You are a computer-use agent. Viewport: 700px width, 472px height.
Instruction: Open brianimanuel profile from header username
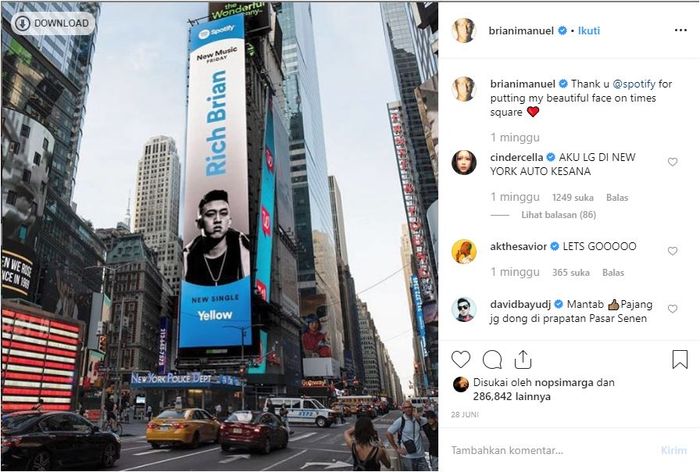click(521, 30)
